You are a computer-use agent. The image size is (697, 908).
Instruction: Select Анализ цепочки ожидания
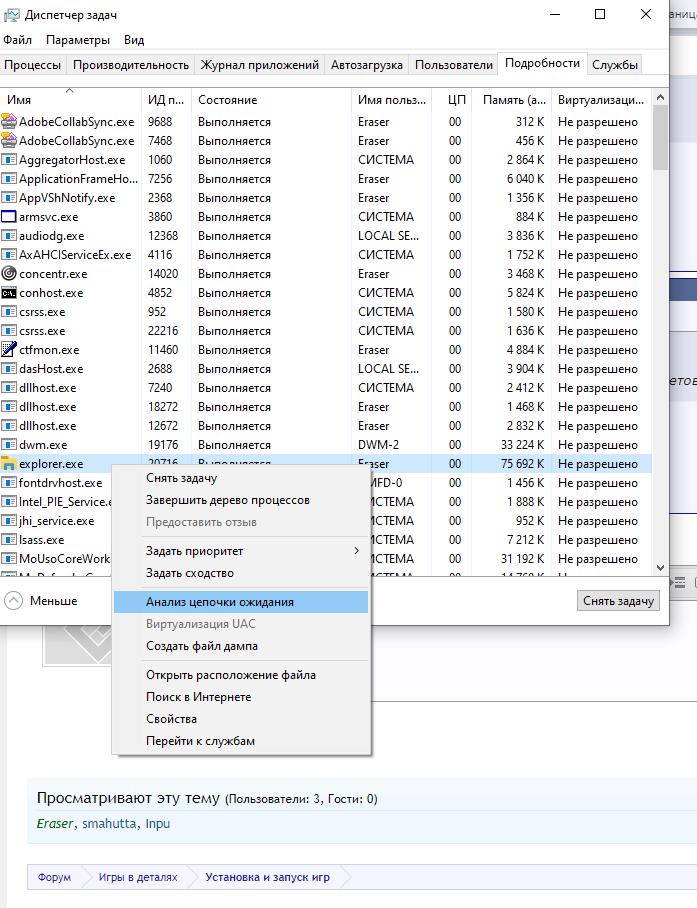click(241, 602)
